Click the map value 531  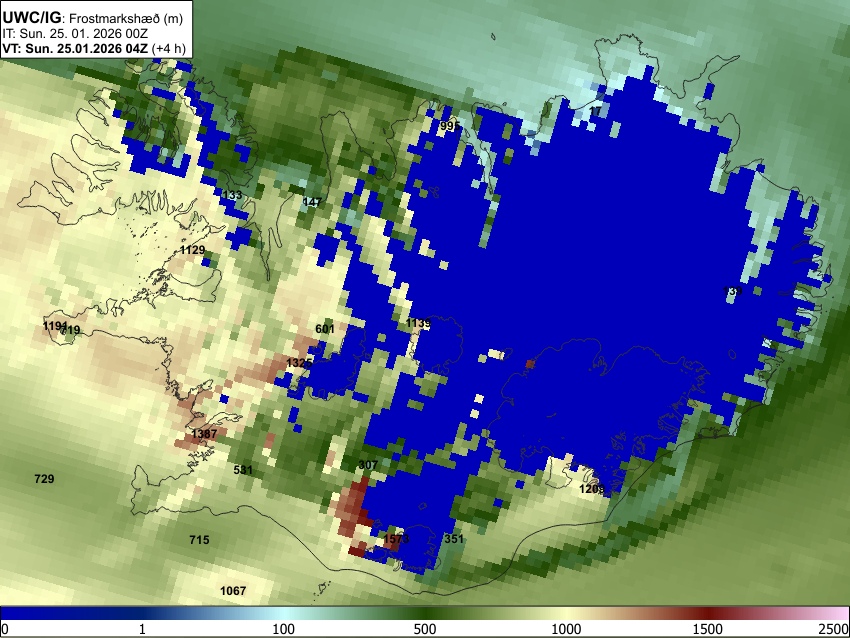243,470
